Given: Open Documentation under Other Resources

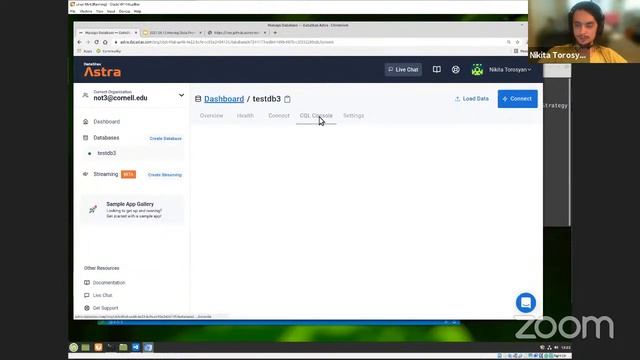Looking at the screenshot, I should coord(109,282).
